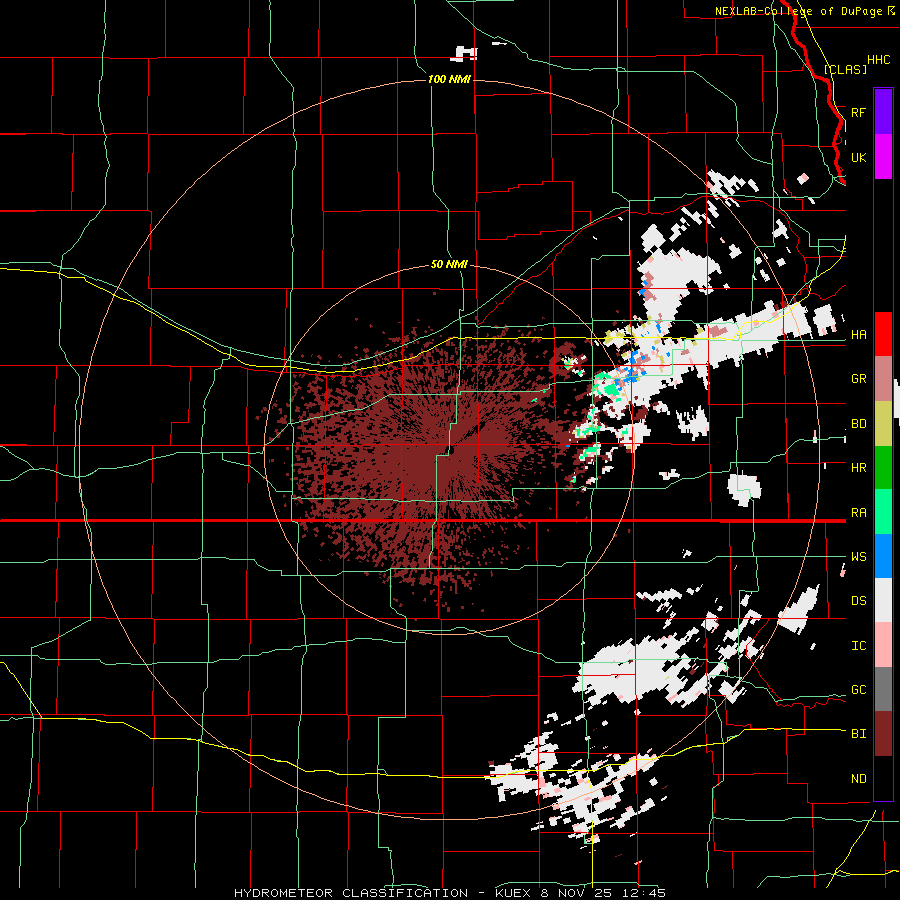Viewport: 900px width, 900px height.
Task: Click the radar site center dot
Action: pyautogui.click(x=451, y=451)
